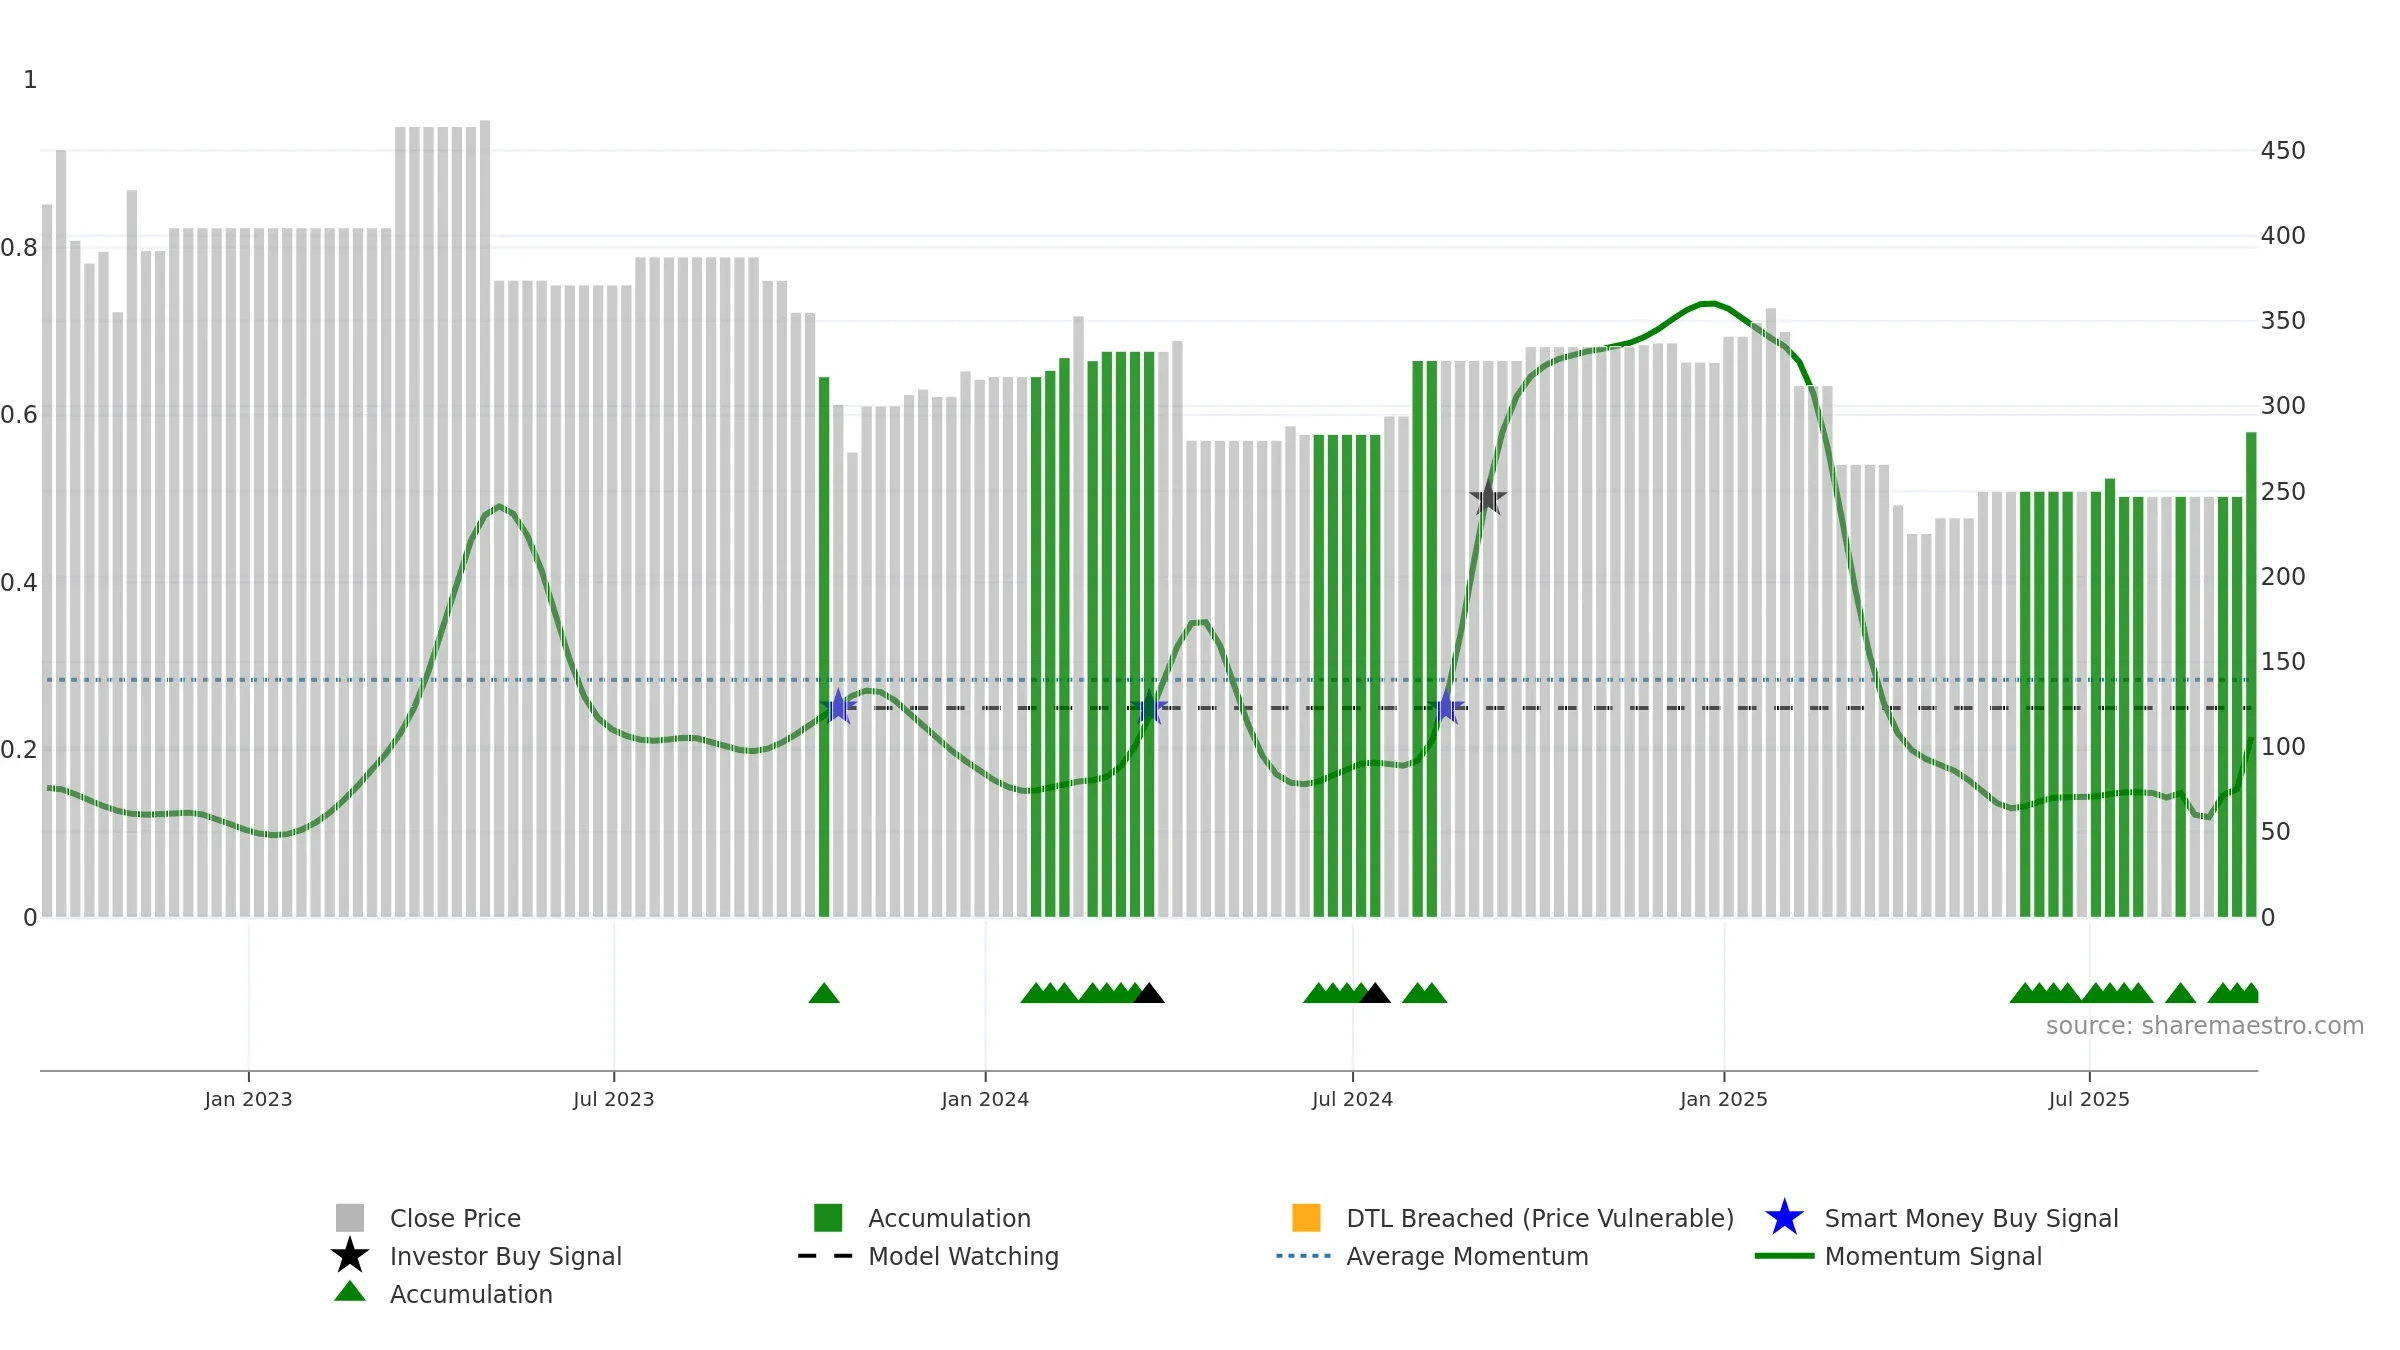Click the blue Smart Money Buy Signal star in legend
2400x1350 pixels.
tap(1784, 1218)
